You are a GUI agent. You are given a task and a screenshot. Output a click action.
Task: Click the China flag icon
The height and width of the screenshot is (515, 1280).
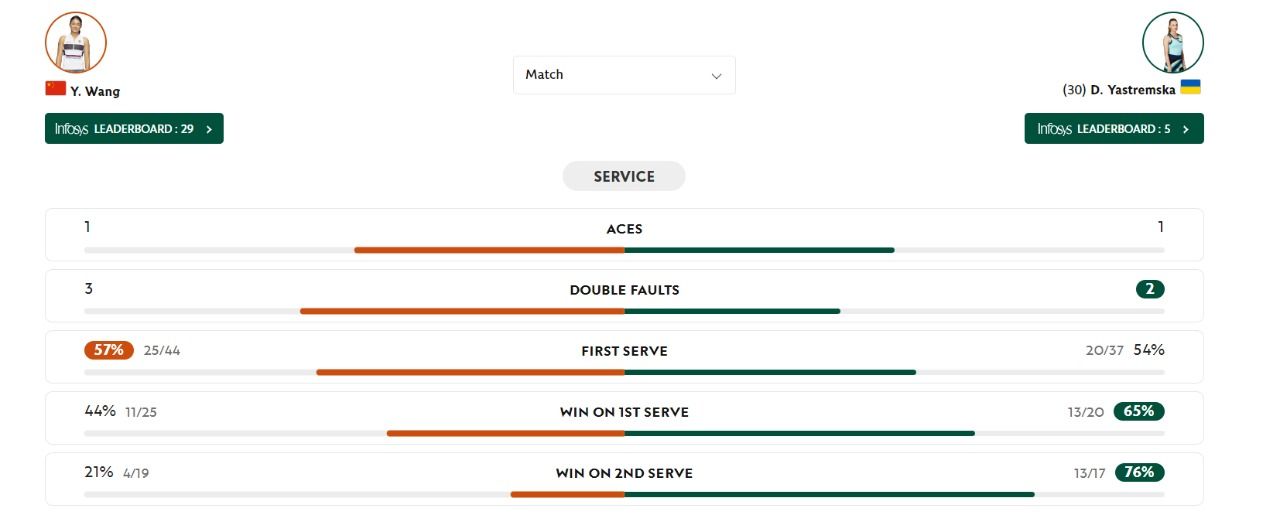pos(55,88)
